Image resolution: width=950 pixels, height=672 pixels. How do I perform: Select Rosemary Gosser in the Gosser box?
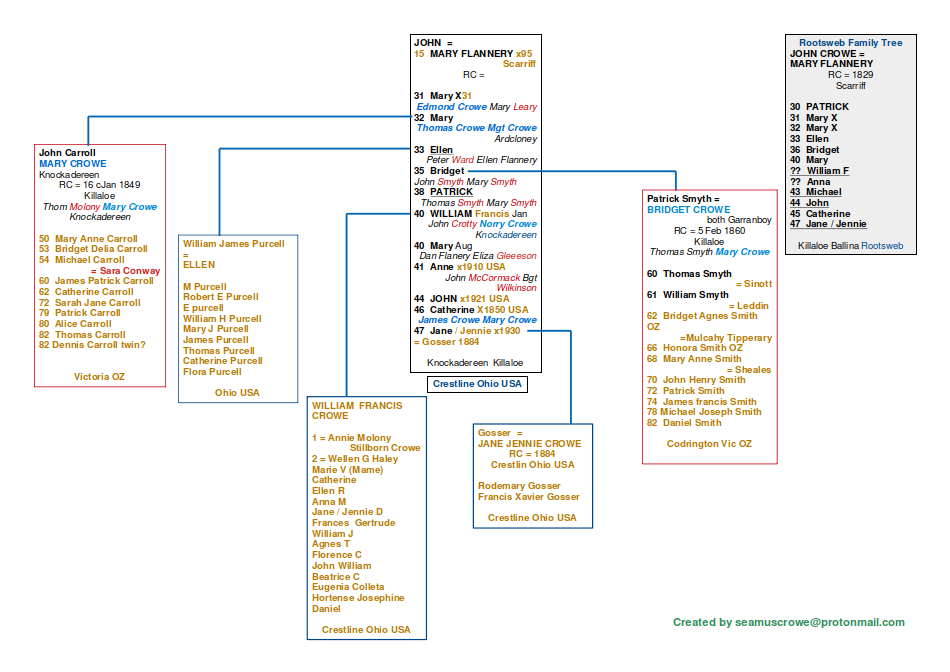tap(521, 486)
